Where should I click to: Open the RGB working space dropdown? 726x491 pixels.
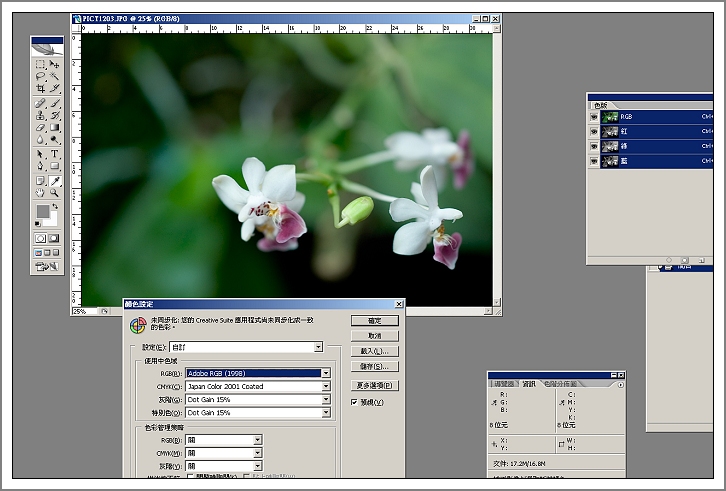pyautogui.click(x=325, y=373)
